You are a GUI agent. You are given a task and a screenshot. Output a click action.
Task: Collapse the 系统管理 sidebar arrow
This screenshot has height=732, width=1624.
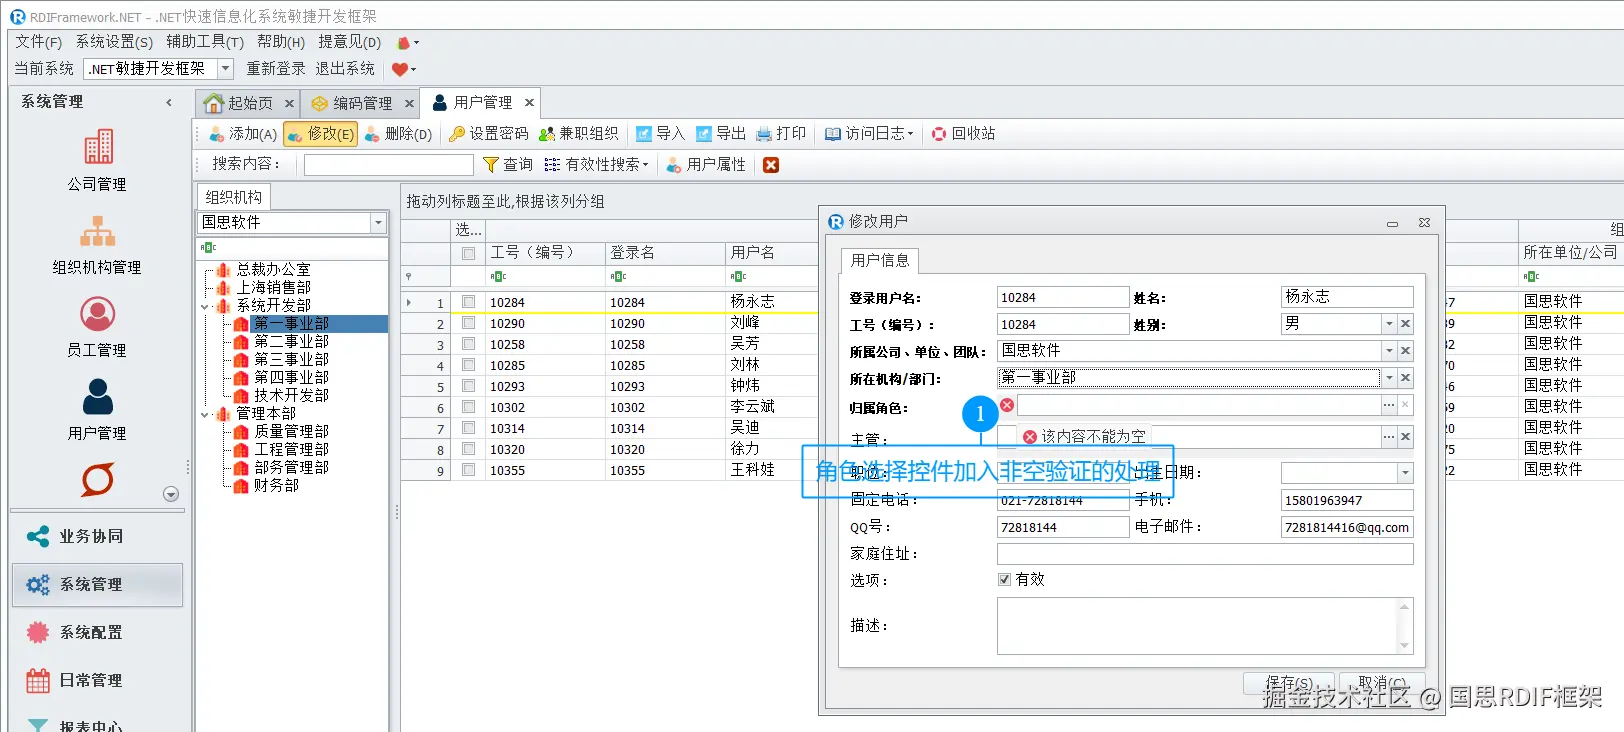(168, 102)
